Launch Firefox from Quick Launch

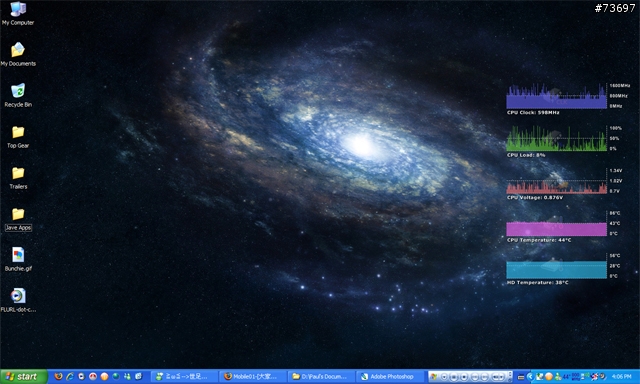pyautogui.click(x=58, y=376)
